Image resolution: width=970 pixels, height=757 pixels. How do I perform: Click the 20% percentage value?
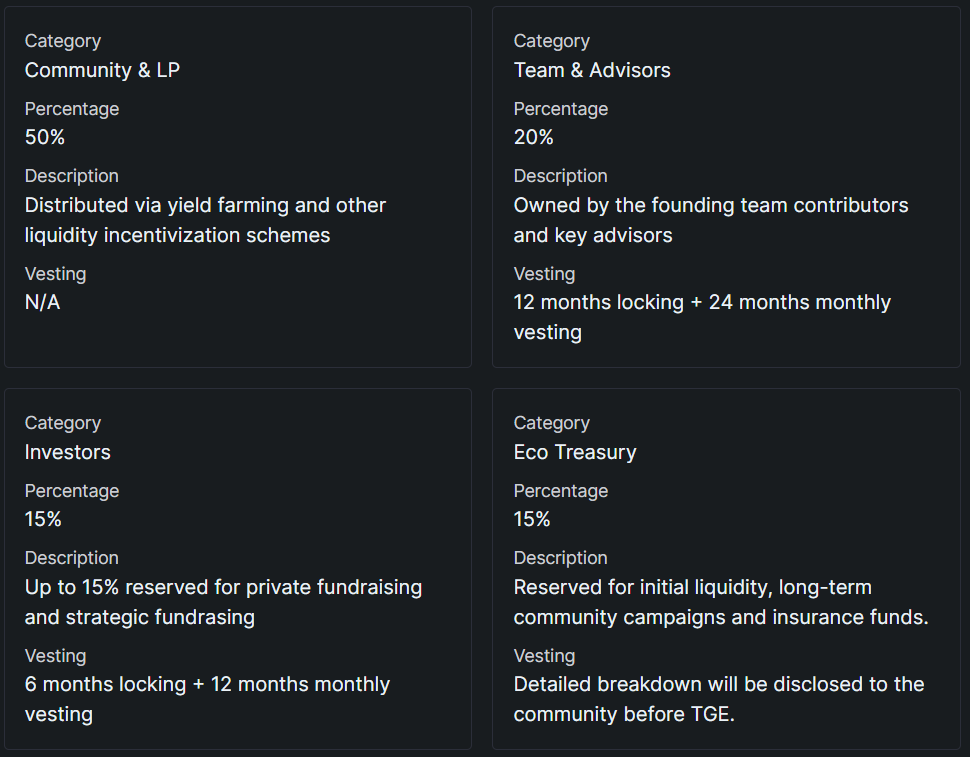(534, 137)
